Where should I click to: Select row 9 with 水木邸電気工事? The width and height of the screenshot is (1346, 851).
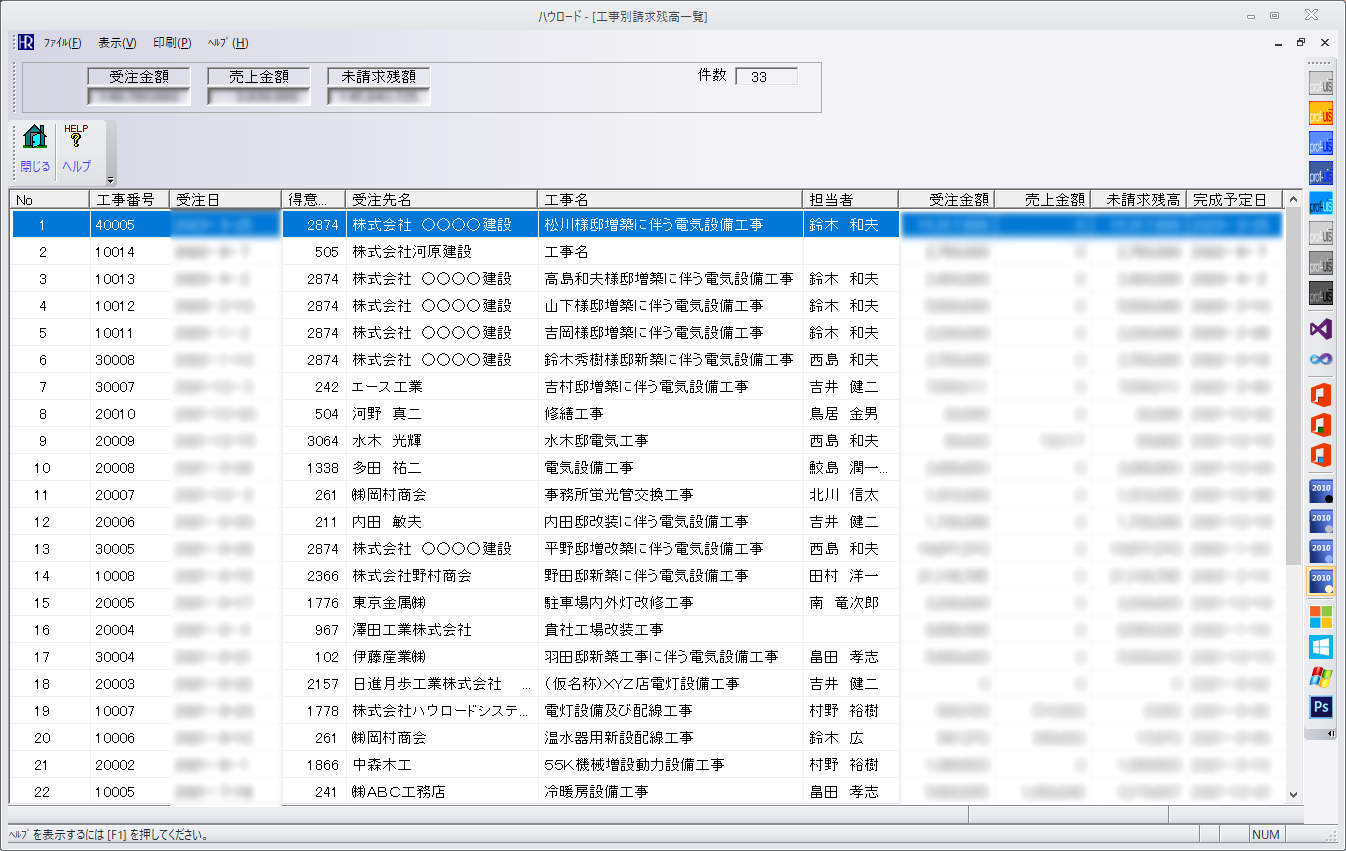[595, 441]
